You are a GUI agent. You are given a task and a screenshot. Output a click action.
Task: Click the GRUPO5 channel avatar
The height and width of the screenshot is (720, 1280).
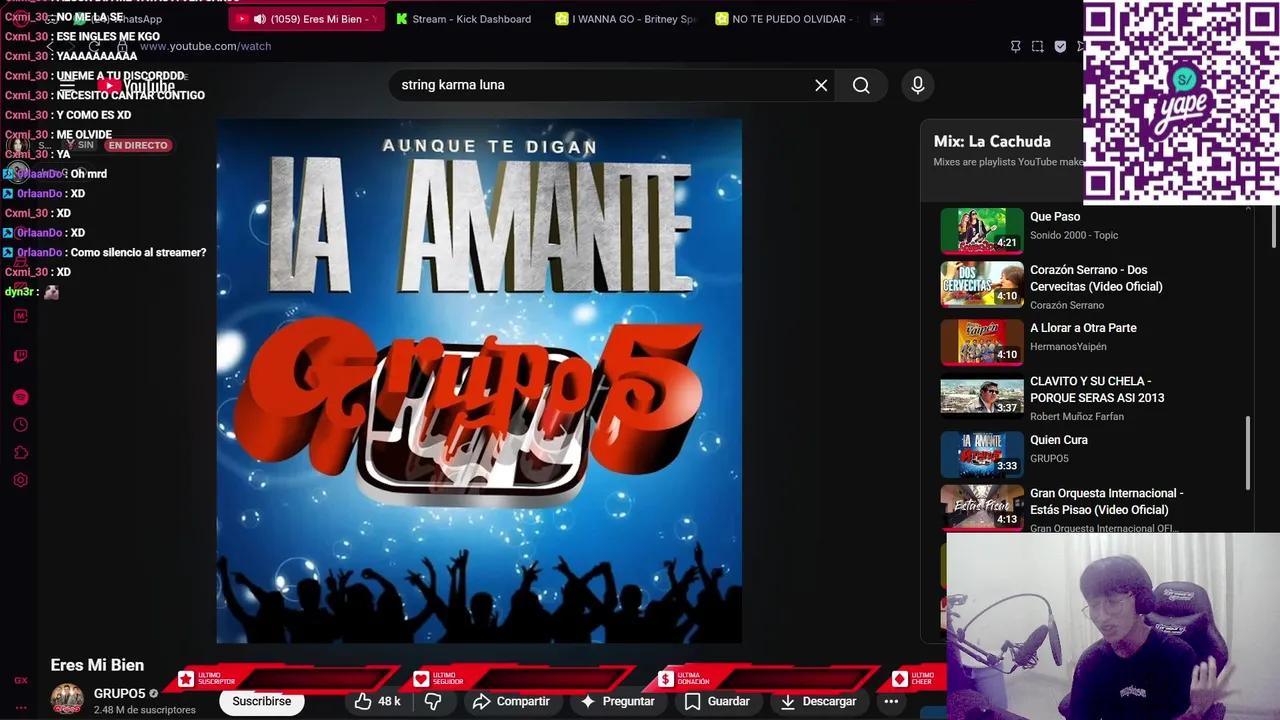(x=67, y=700)
